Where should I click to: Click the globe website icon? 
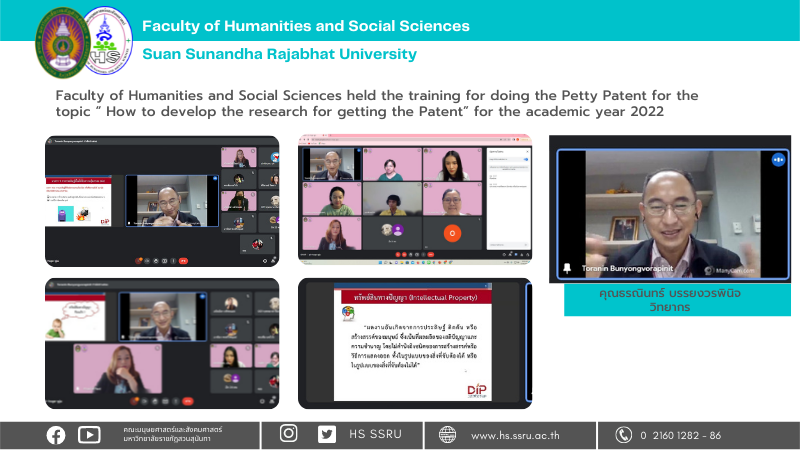click(447, 434)
